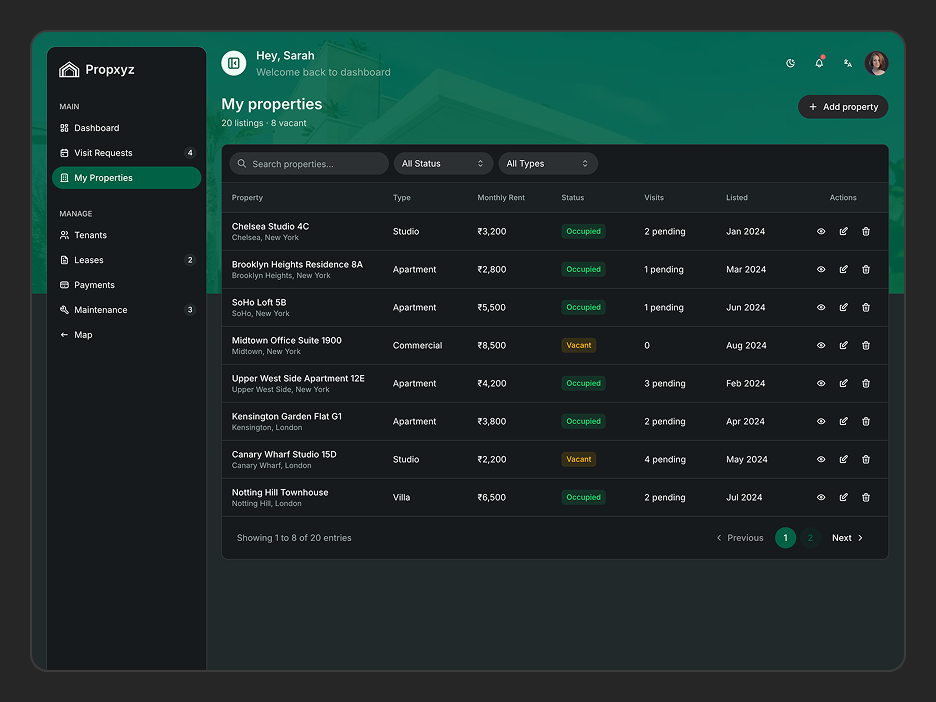
Task: Open Visit Requests in sidebar
Action: click(126, 153)
